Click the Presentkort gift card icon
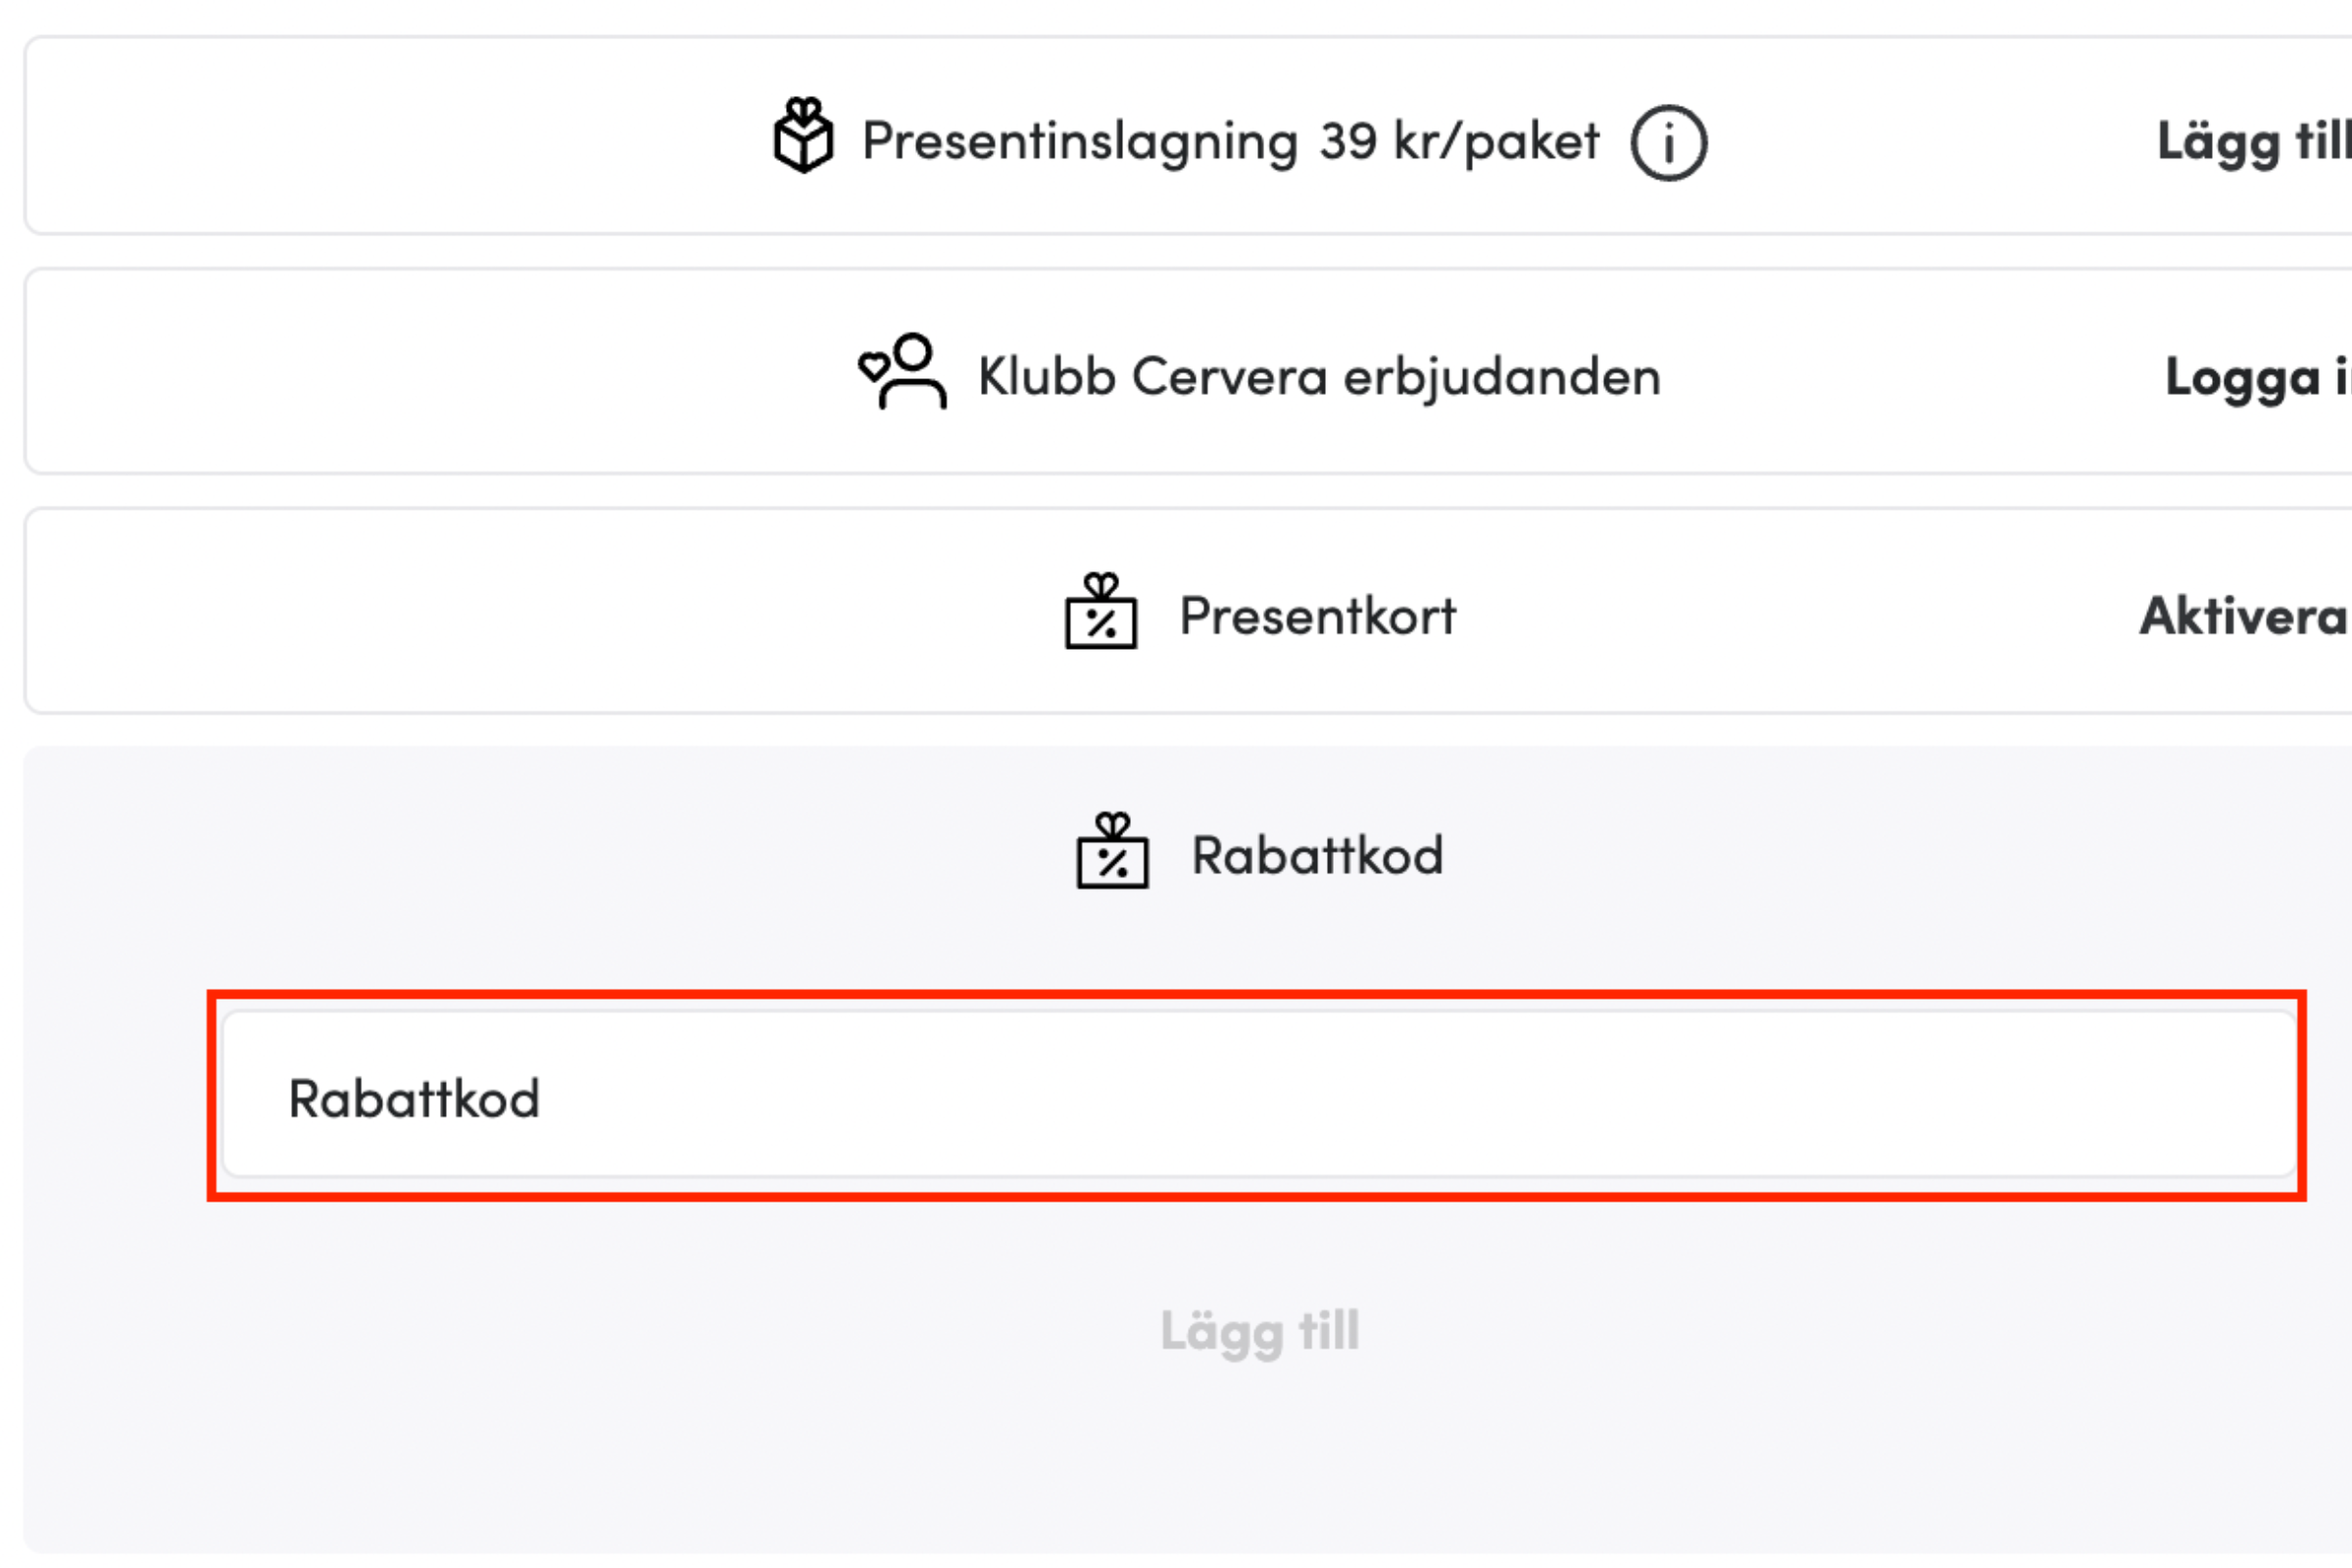 [x=1101, y=611]
